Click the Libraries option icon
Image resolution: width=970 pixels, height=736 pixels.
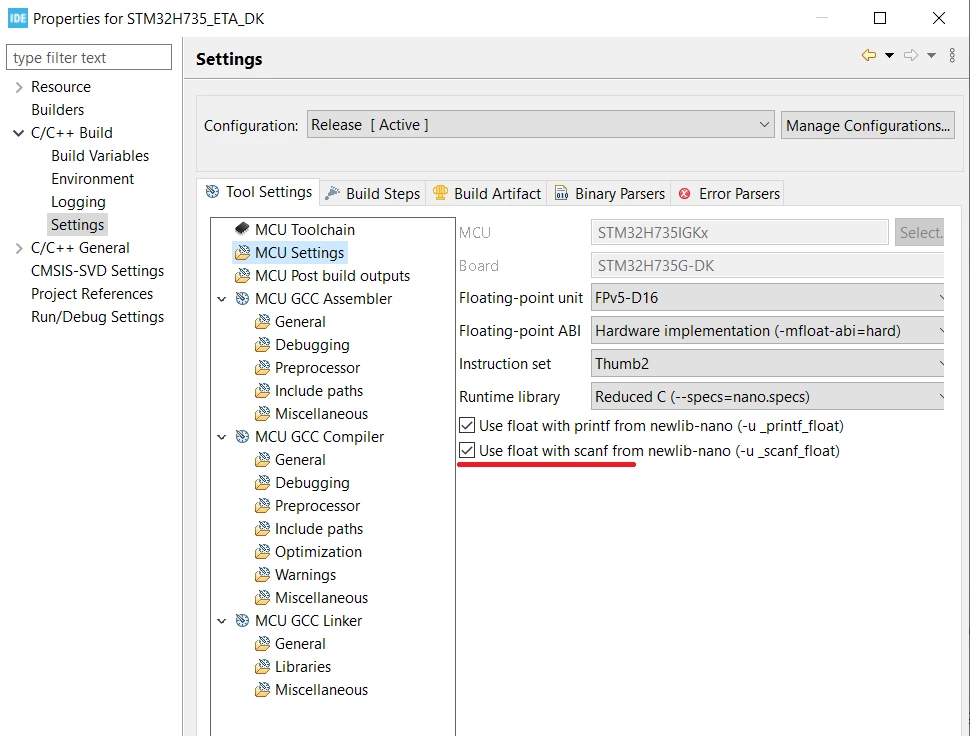pyautogui.click(x=262, y=667)
